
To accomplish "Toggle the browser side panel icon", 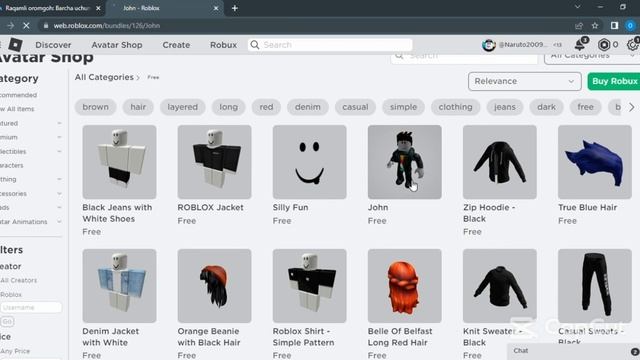I will click(x=614, y=26).
